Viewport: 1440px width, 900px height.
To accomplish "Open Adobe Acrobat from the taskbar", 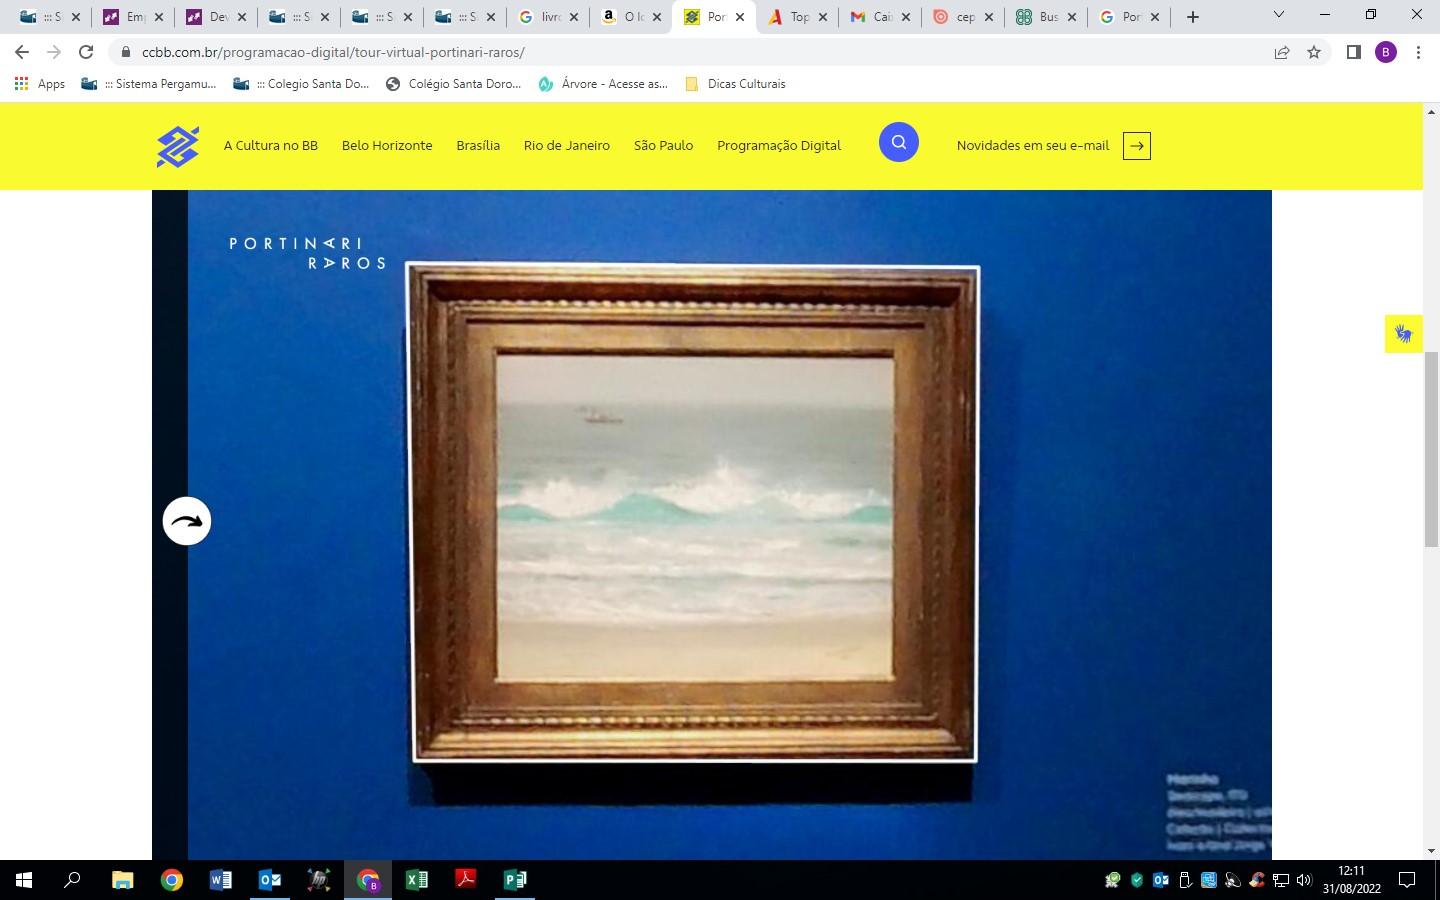I will tap(466, 880).
